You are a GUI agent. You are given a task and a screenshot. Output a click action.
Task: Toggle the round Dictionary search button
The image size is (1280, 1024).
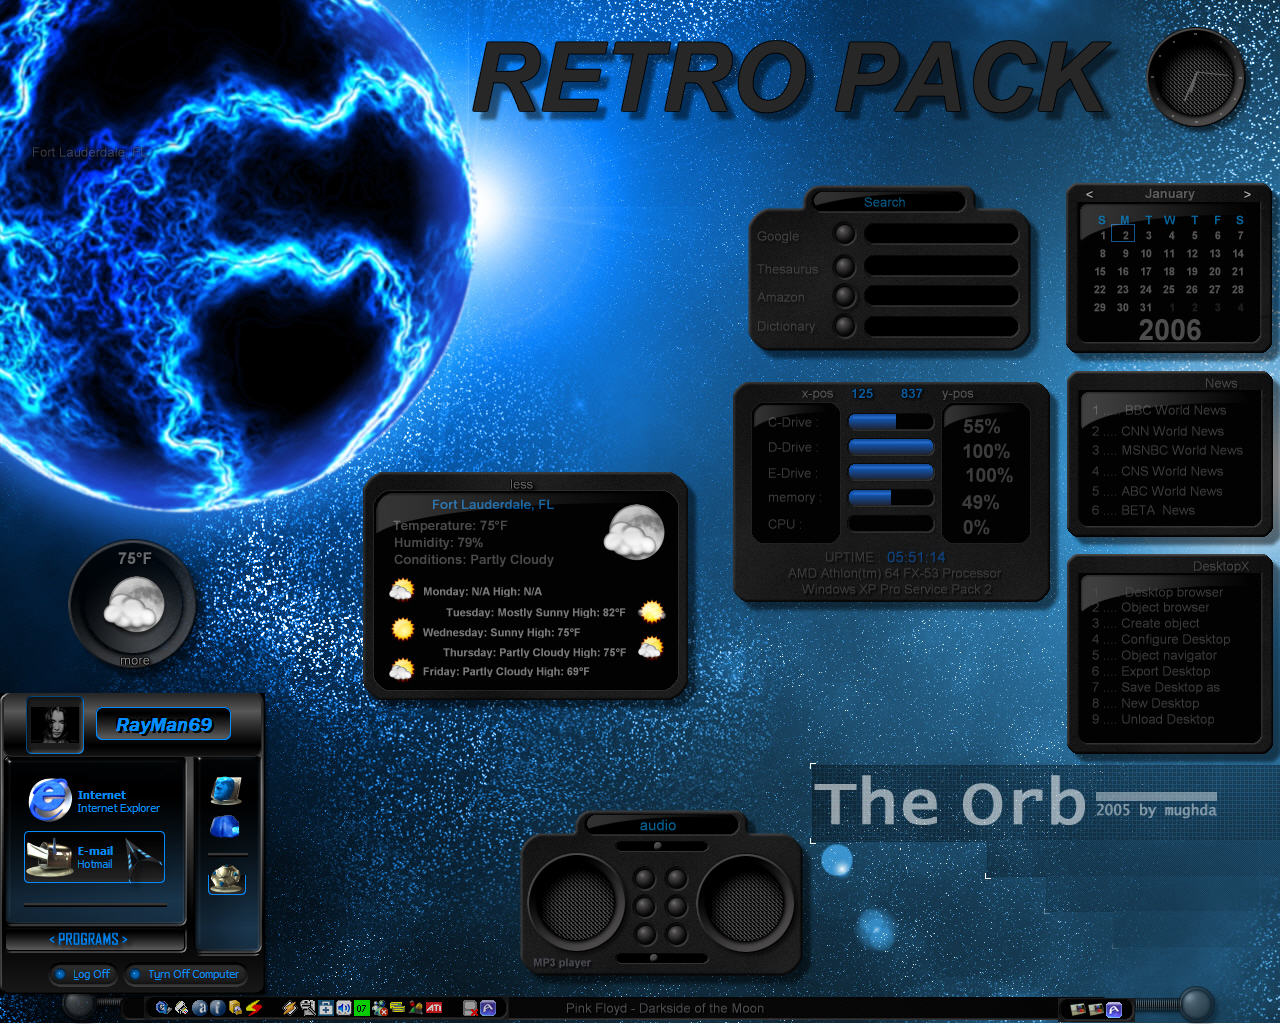(x=845, y=326)
